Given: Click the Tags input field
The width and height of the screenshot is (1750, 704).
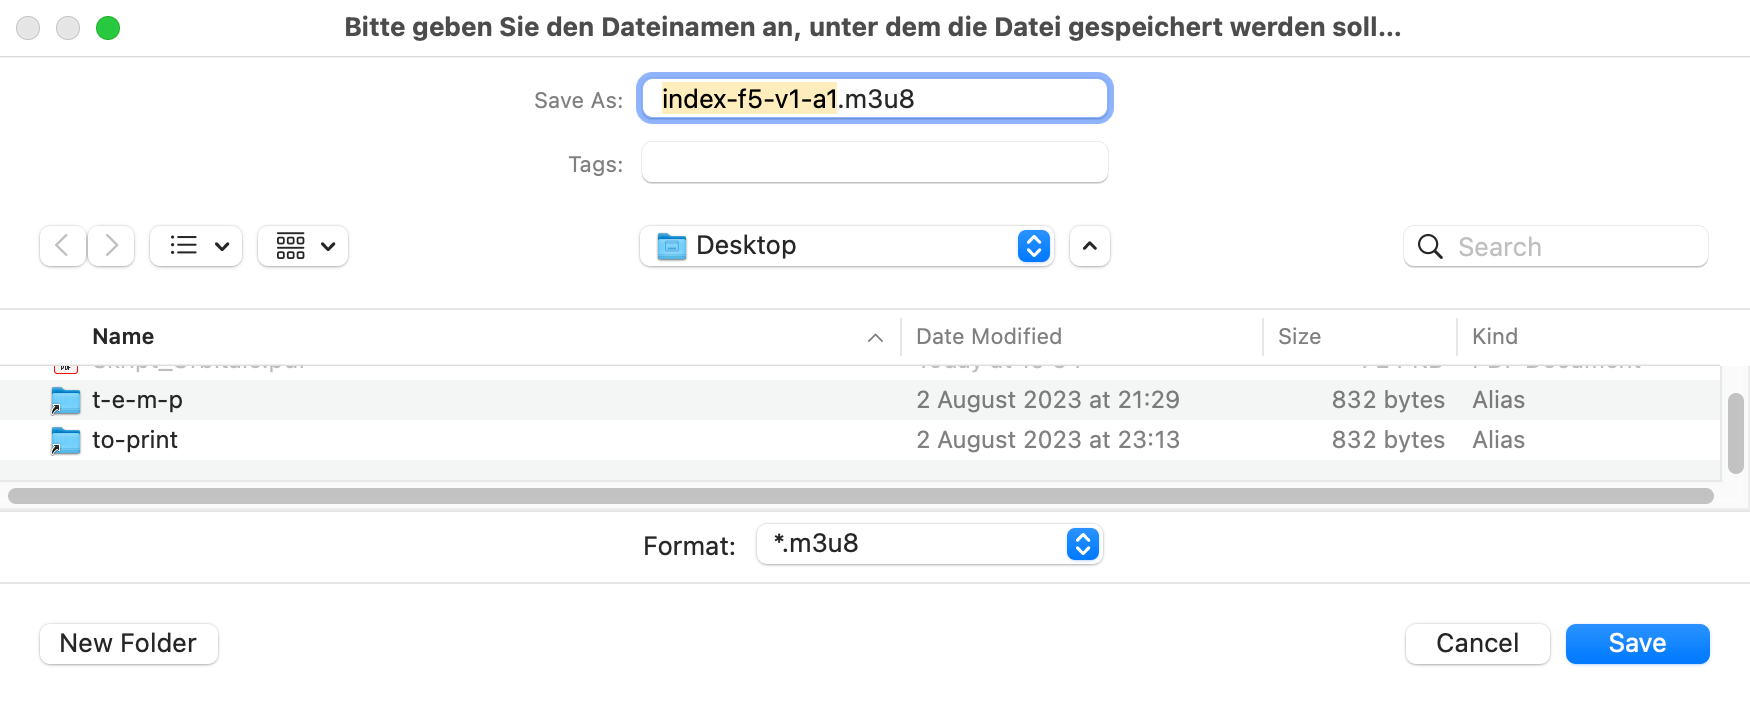Looking at the screenshot, I should click(874, 163).
